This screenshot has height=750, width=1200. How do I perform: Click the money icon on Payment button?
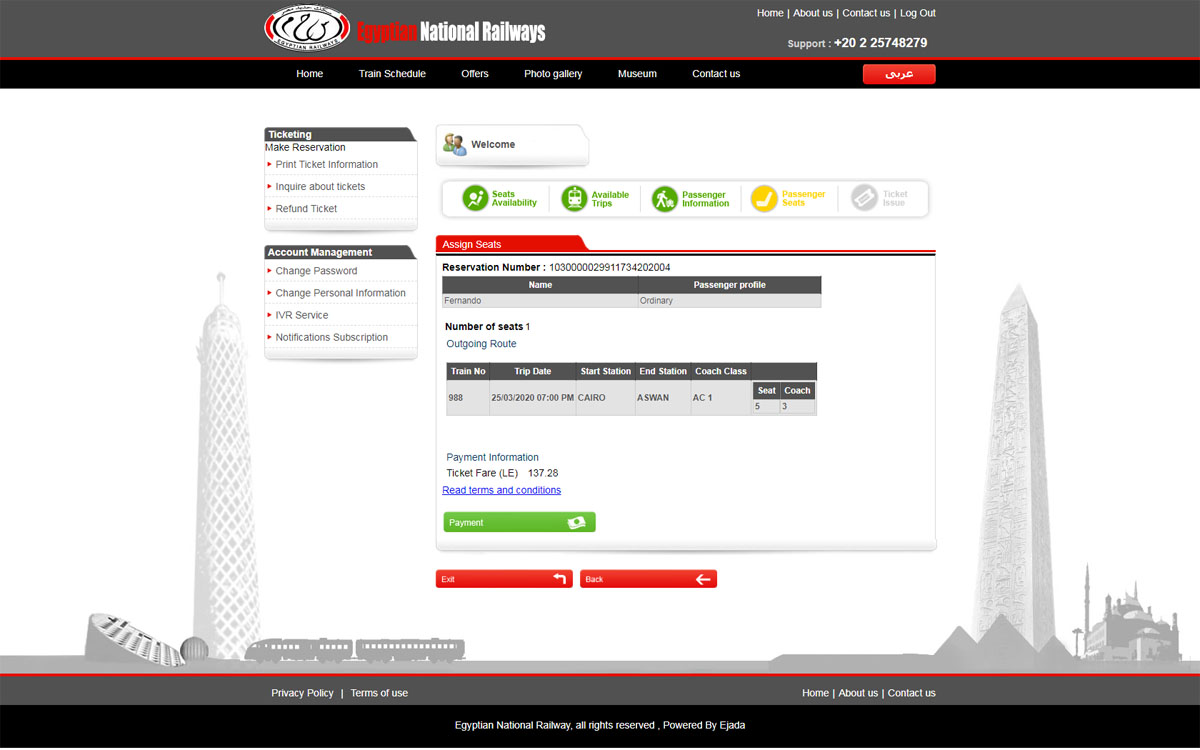click(576, 522)
